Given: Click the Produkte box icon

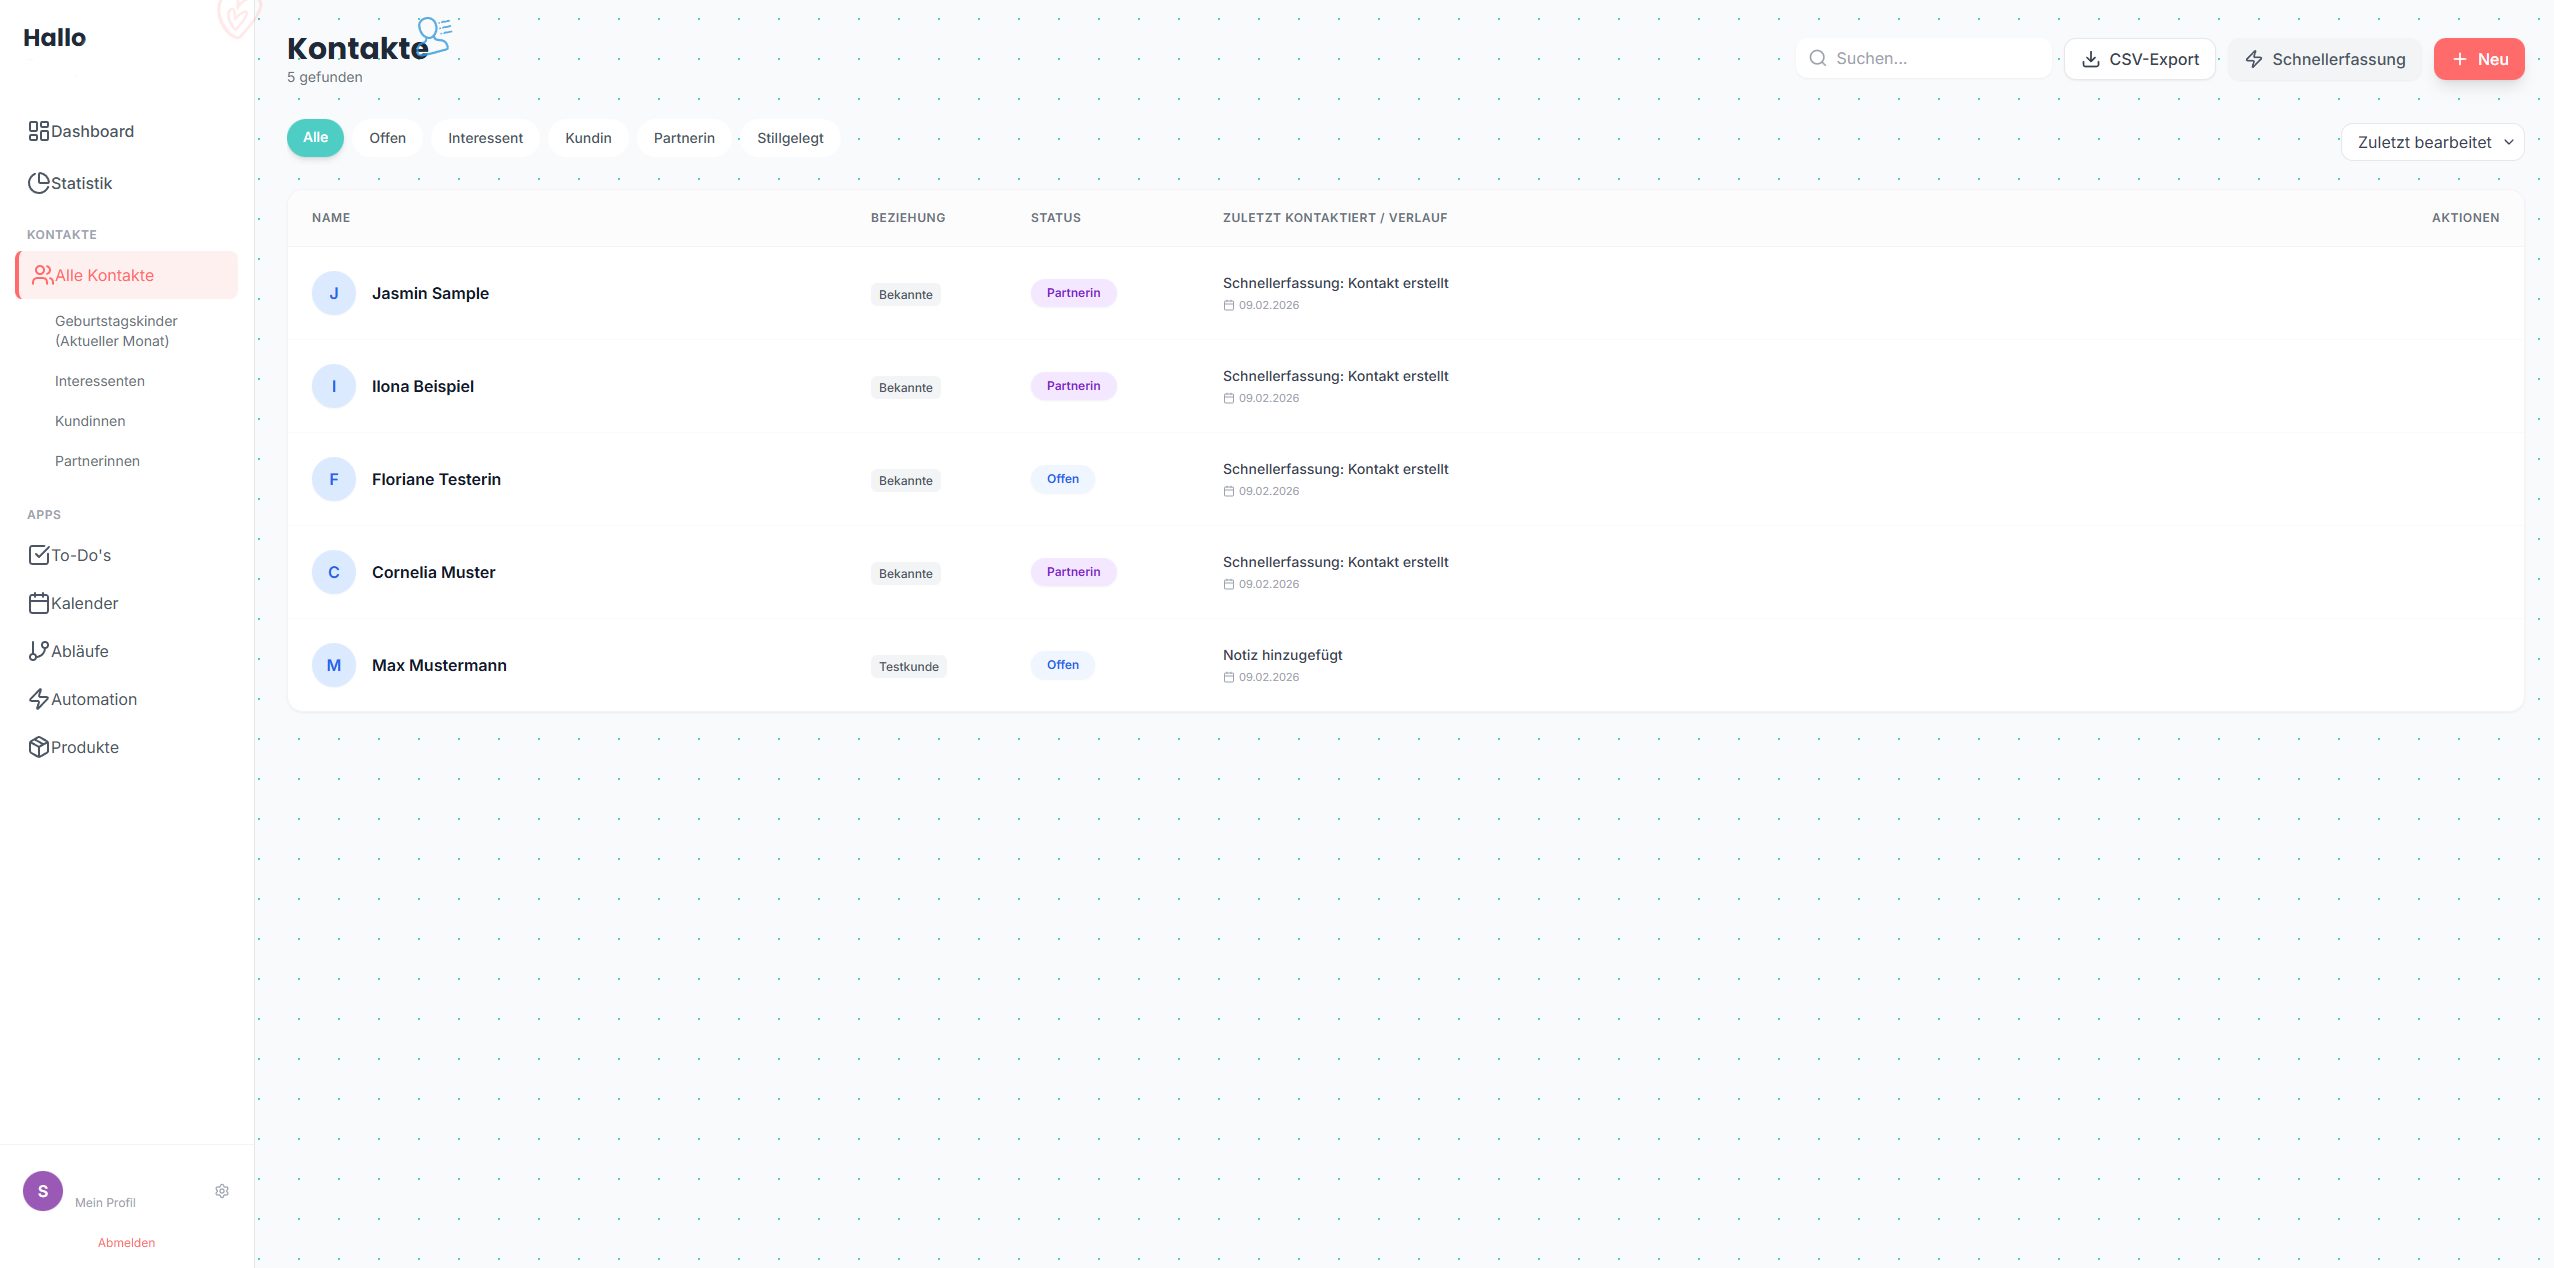Looking at the screenshot, I should [38, 747].
